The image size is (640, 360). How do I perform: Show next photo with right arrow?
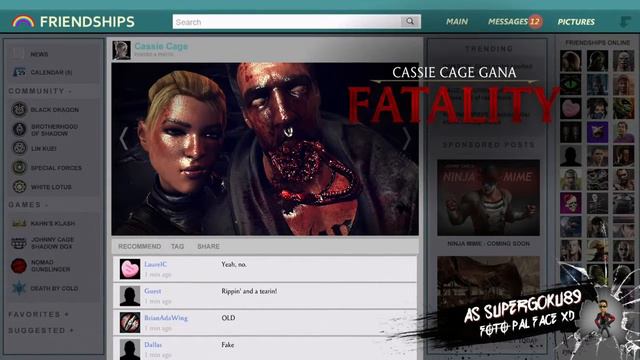(x=407, y=138)
